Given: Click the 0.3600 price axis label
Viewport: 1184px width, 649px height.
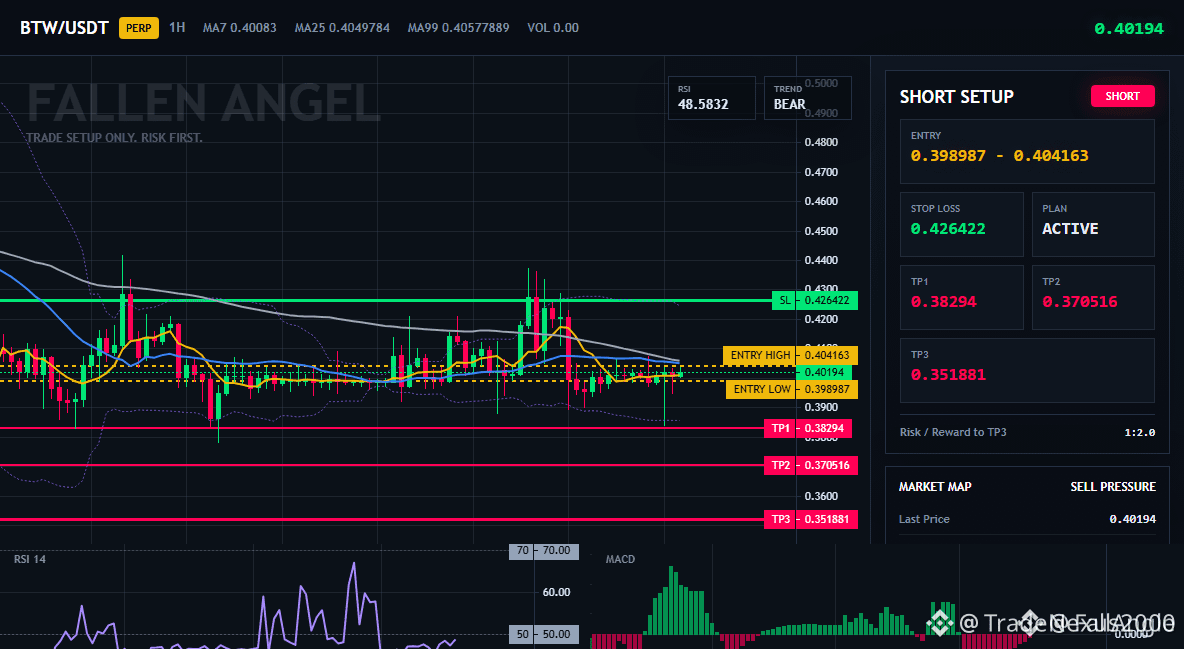Looking at the screenshot, I should coord(822,496).
